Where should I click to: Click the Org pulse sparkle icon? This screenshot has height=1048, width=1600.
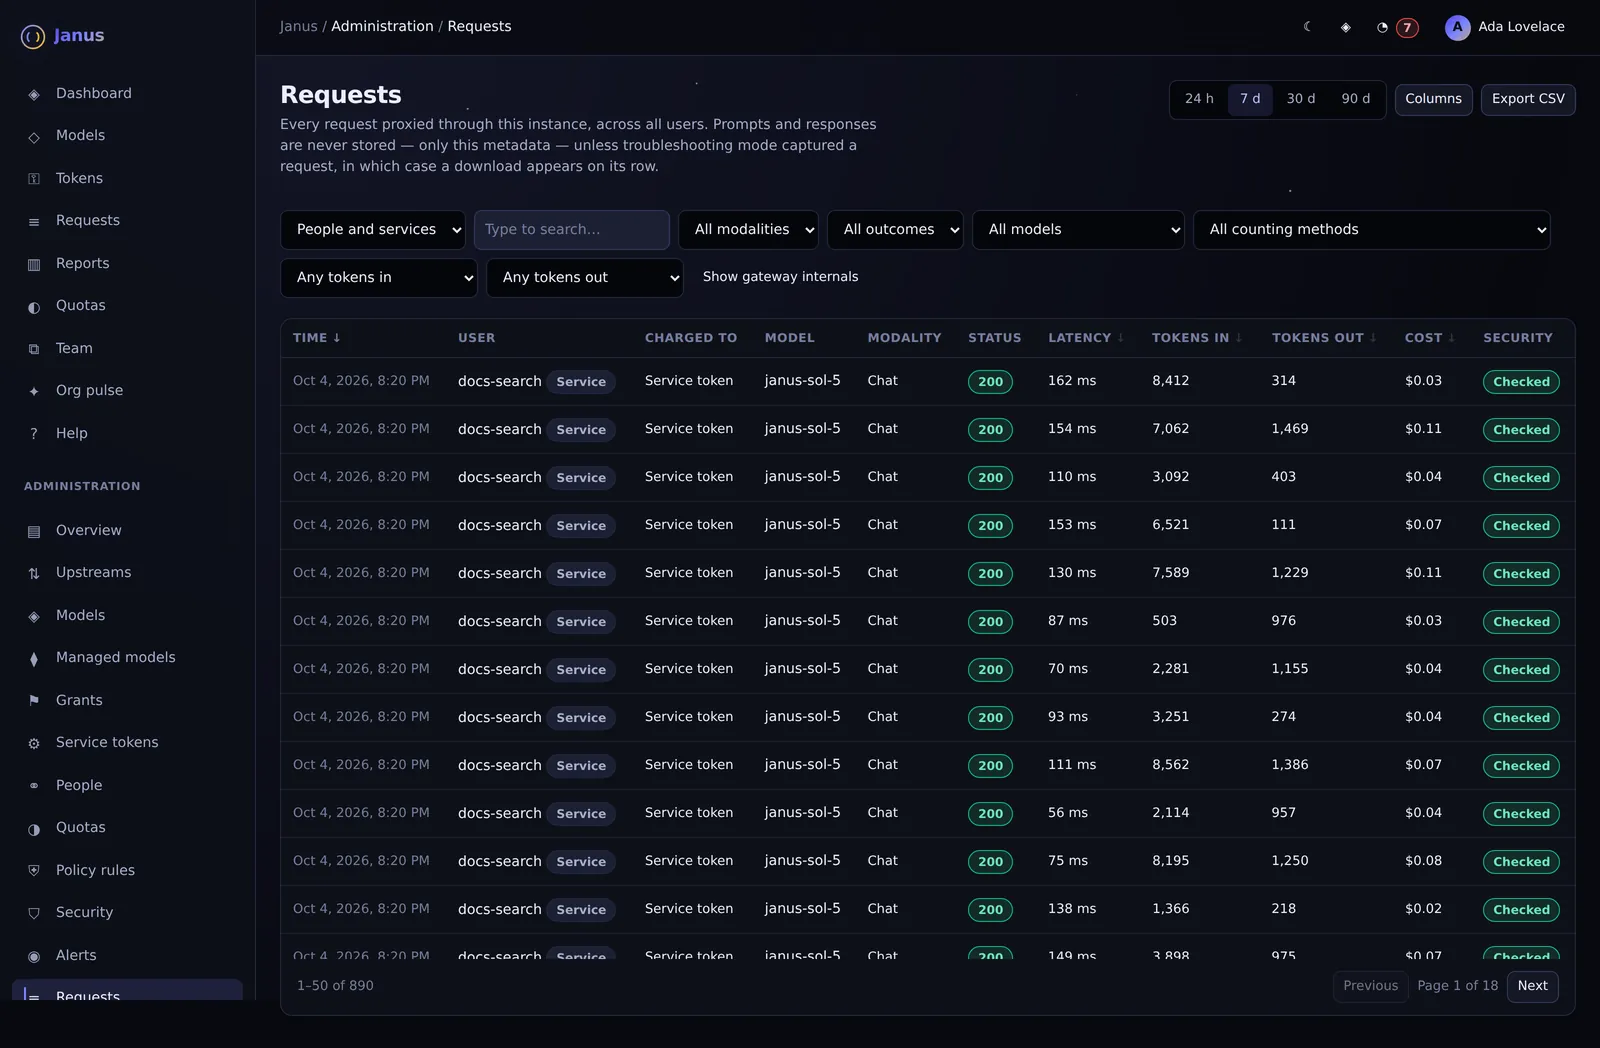[x=34, y=391]
